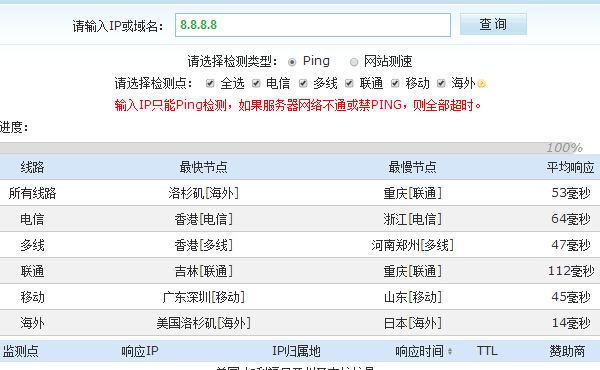Click the help icon next to 海外

(481, 83)
